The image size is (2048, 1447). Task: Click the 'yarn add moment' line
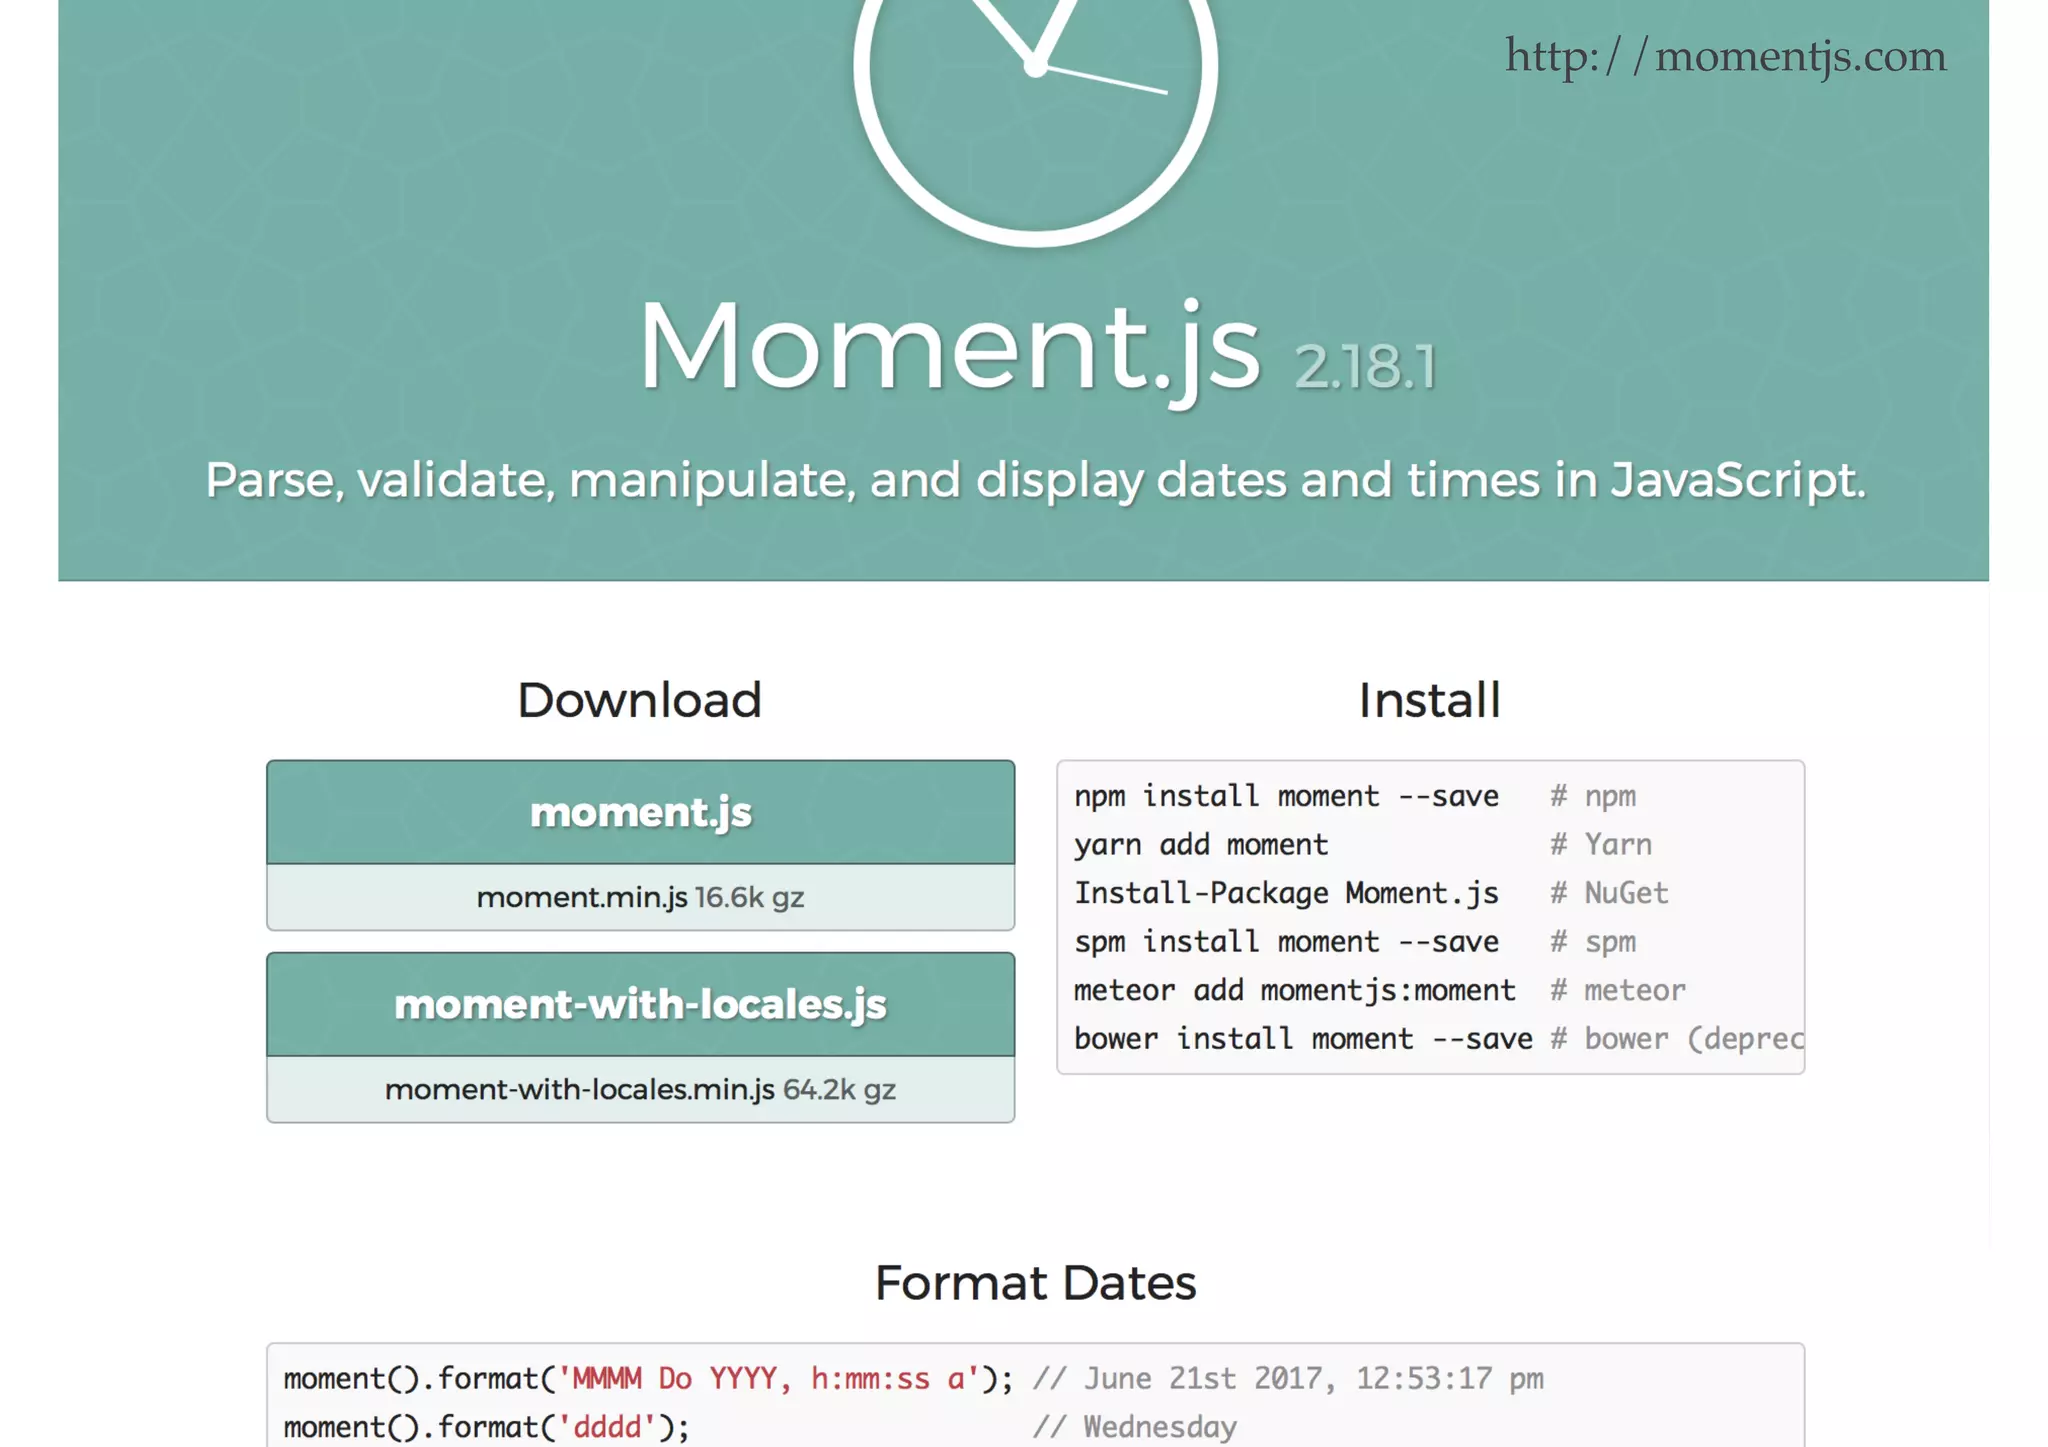click(1201, 845)
